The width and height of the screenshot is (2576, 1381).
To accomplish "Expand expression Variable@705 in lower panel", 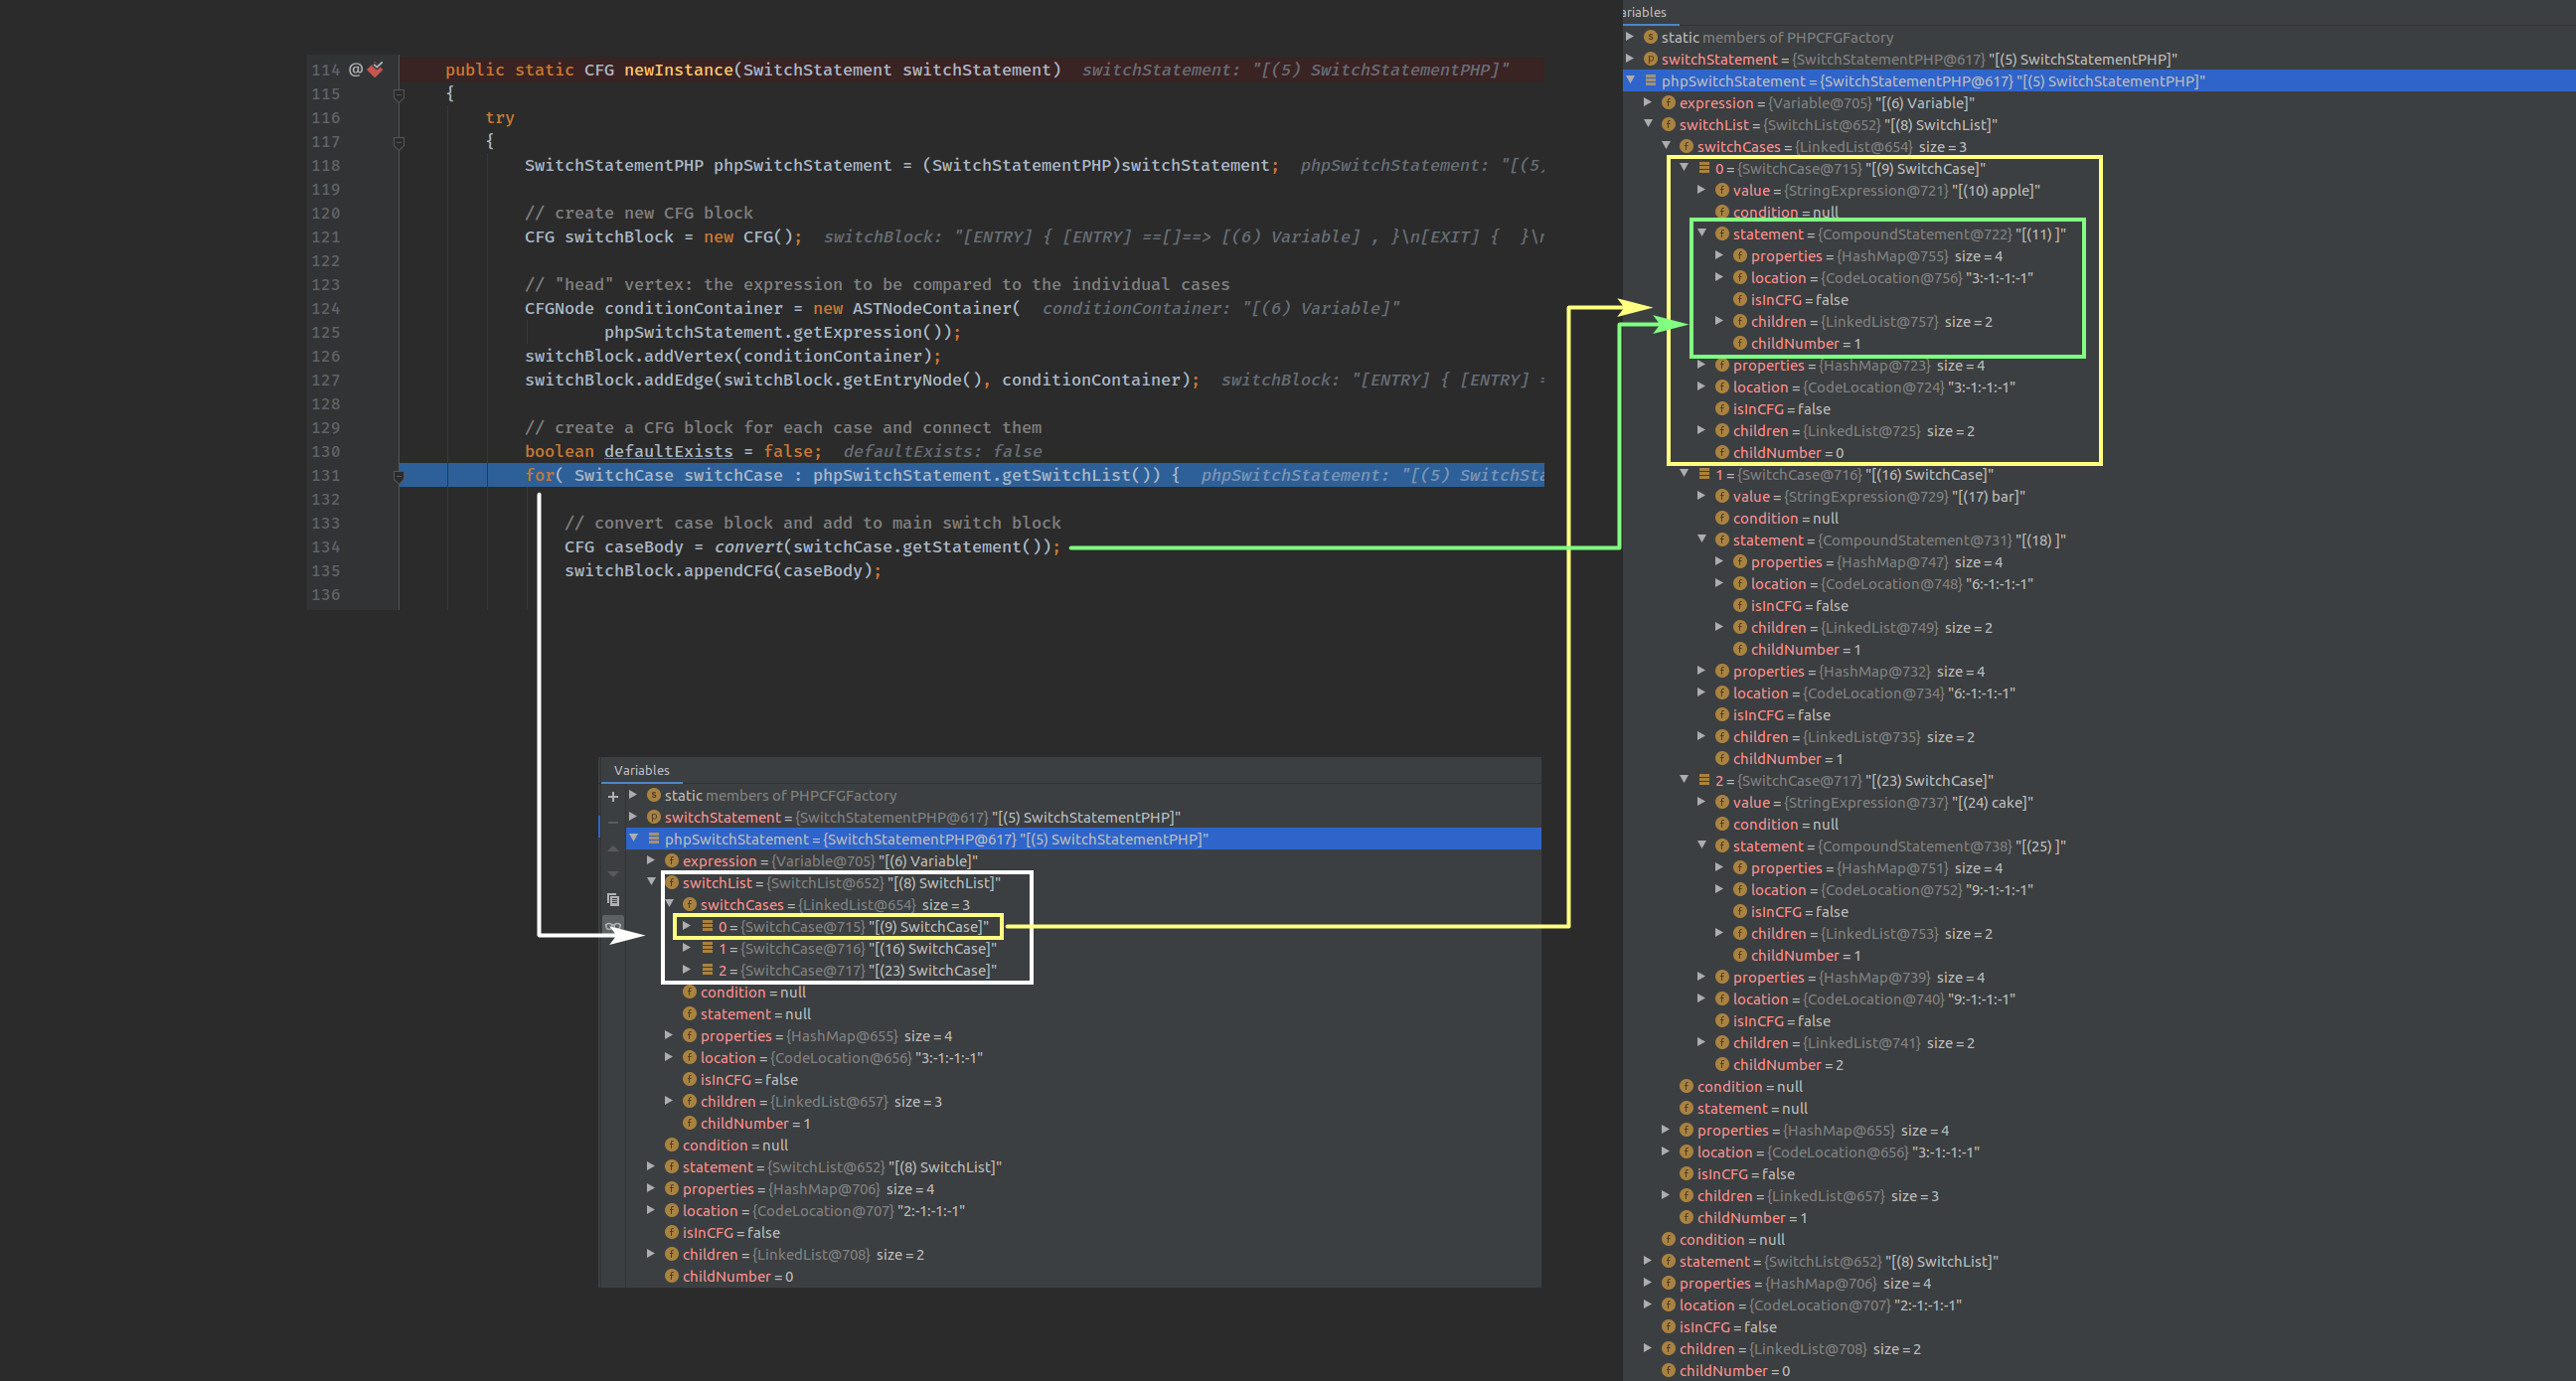I will point(651,860).
